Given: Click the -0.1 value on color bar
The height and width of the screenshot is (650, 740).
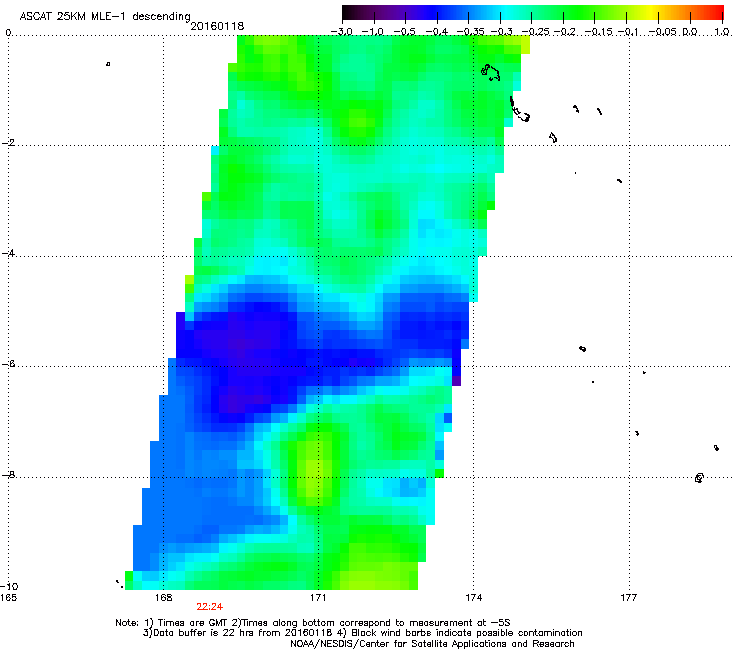Looking at the screenshot, I should click(x=628, y=32).
